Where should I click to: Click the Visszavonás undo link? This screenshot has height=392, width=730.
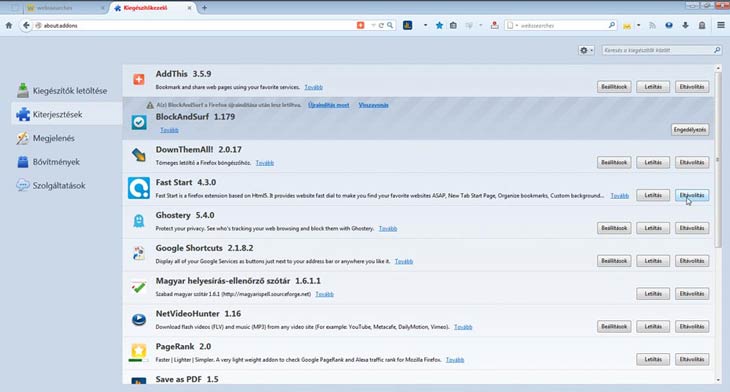click(373, 105)
